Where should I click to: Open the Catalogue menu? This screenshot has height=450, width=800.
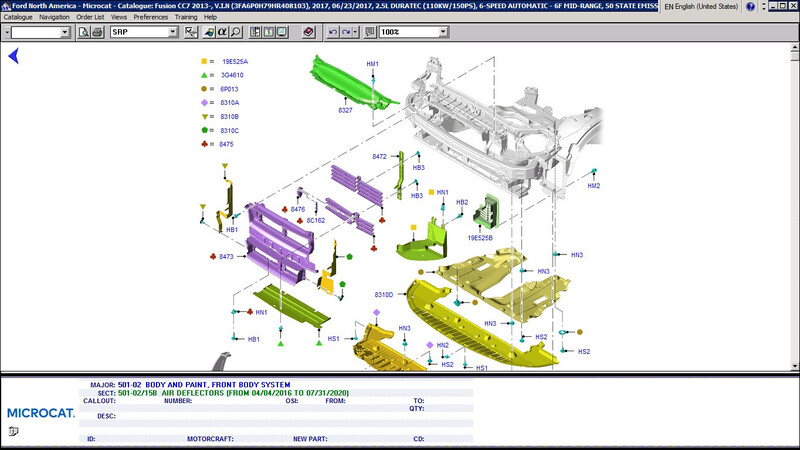tap(18, 17)
